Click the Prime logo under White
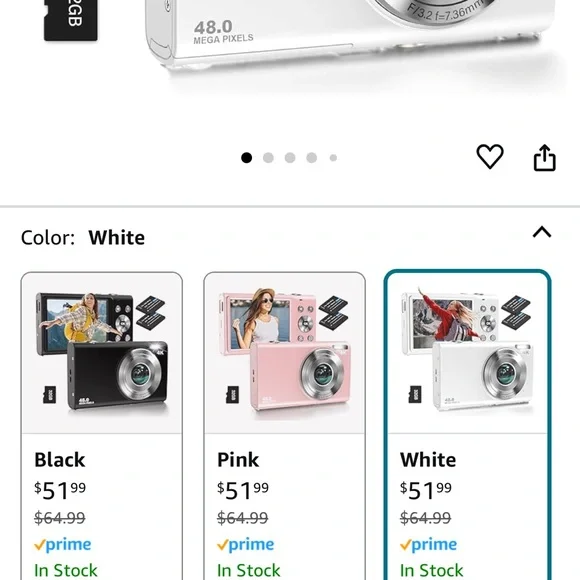 428,544
